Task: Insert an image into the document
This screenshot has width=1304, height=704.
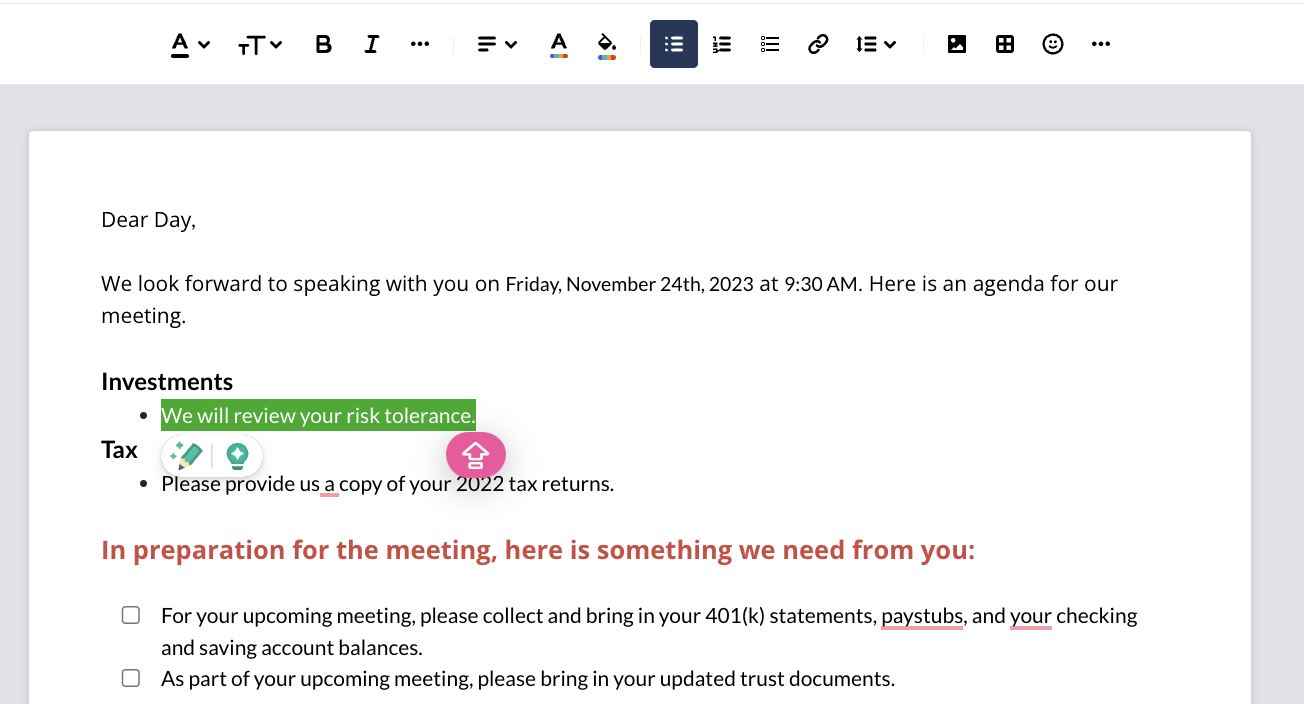Action: pos(957,44)
